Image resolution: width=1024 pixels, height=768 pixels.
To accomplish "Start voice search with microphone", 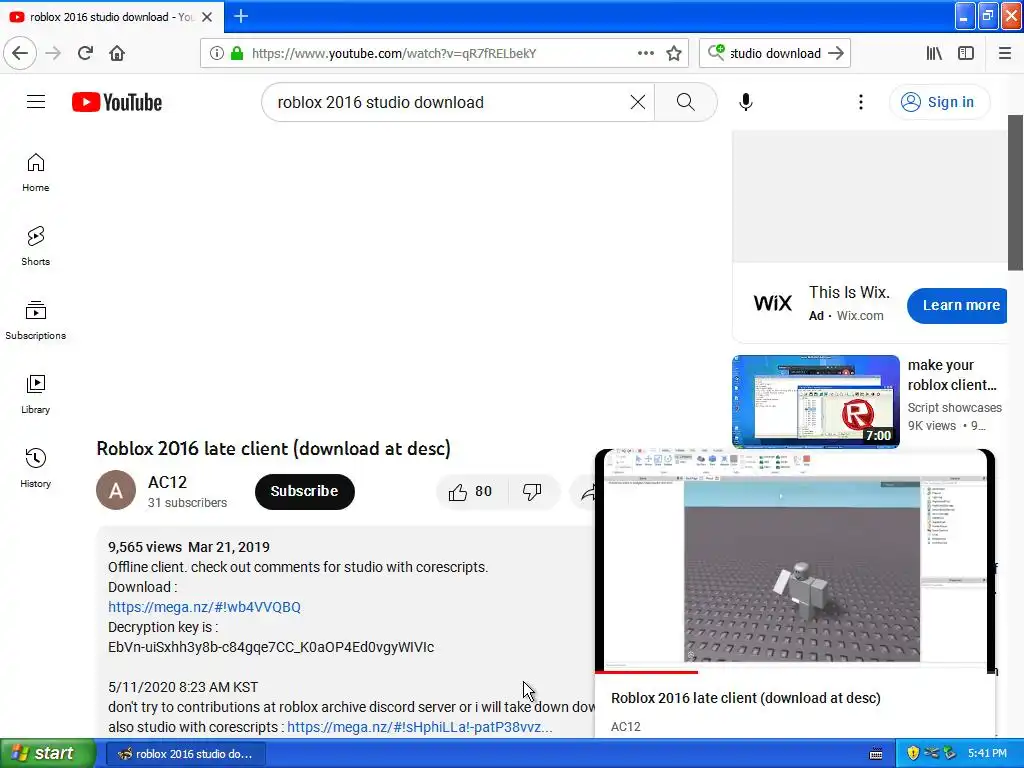I will coord(746,102).
